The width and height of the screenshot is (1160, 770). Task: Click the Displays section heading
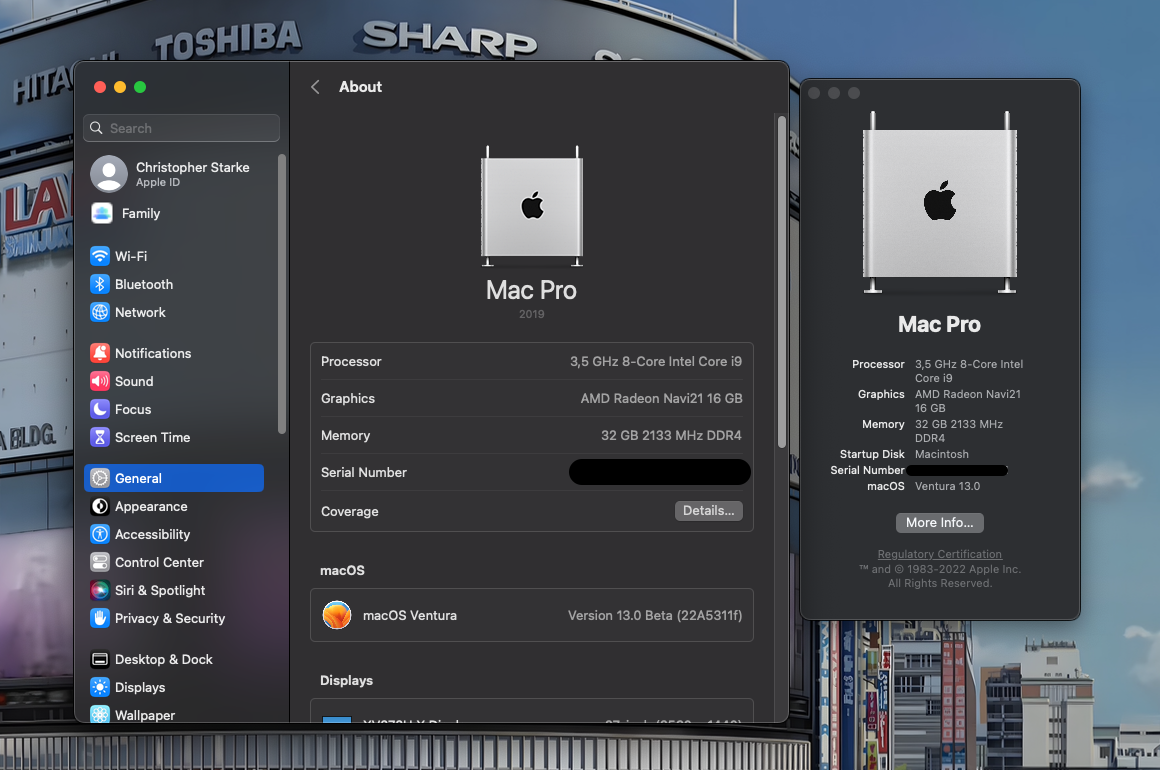[x=346, y=680]
